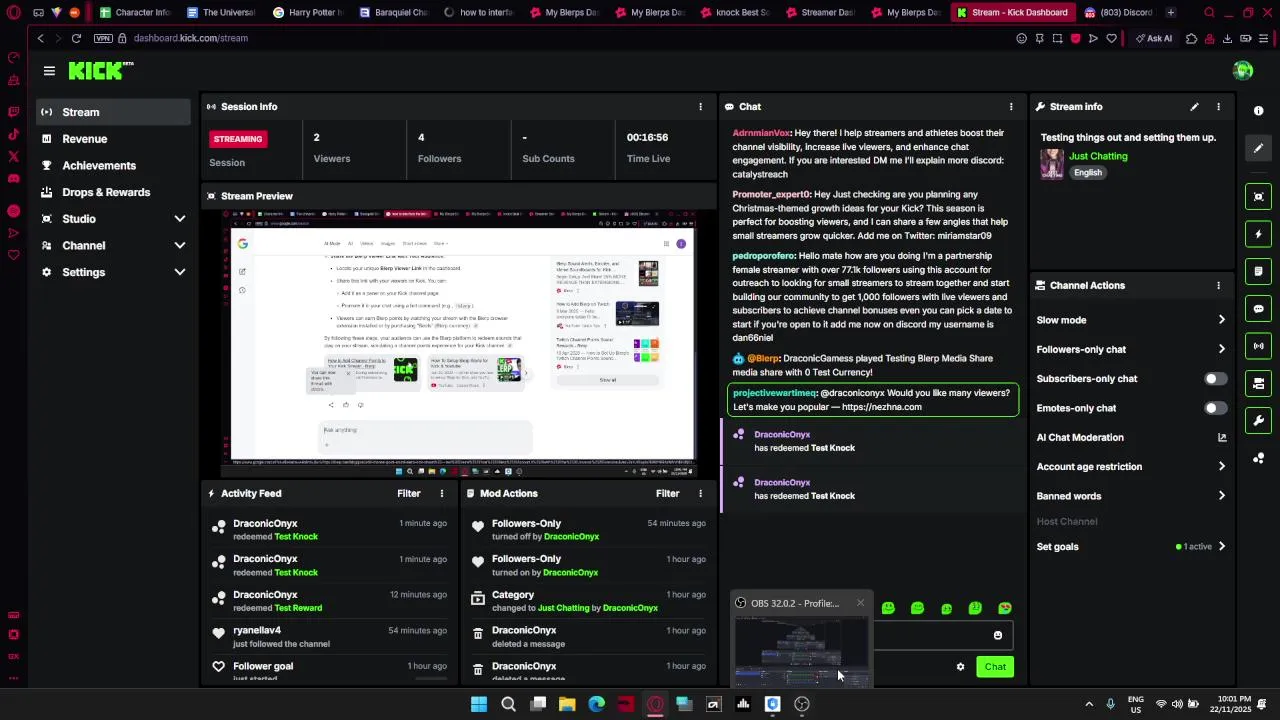1280x720 pixels.
Task: Open Drops & Rewards in sidebar
Action: [113, 192]
